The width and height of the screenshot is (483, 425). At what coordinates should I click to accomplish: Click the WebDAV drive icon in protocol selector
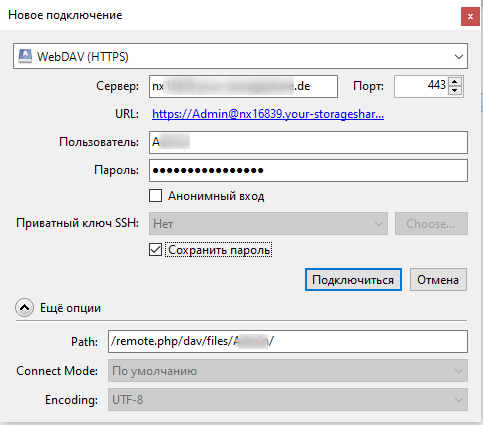[25, 56]
